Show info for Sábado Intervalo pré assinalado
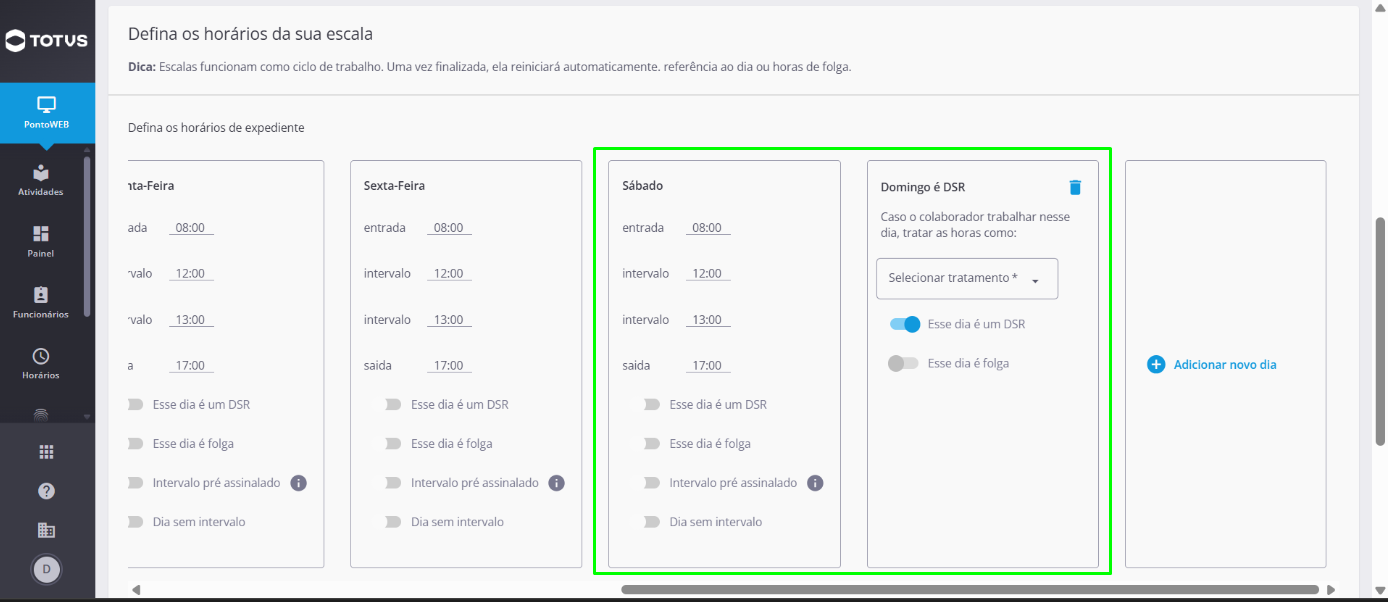Viewport: 1390px width, 602px height. (x=815, y=483)
